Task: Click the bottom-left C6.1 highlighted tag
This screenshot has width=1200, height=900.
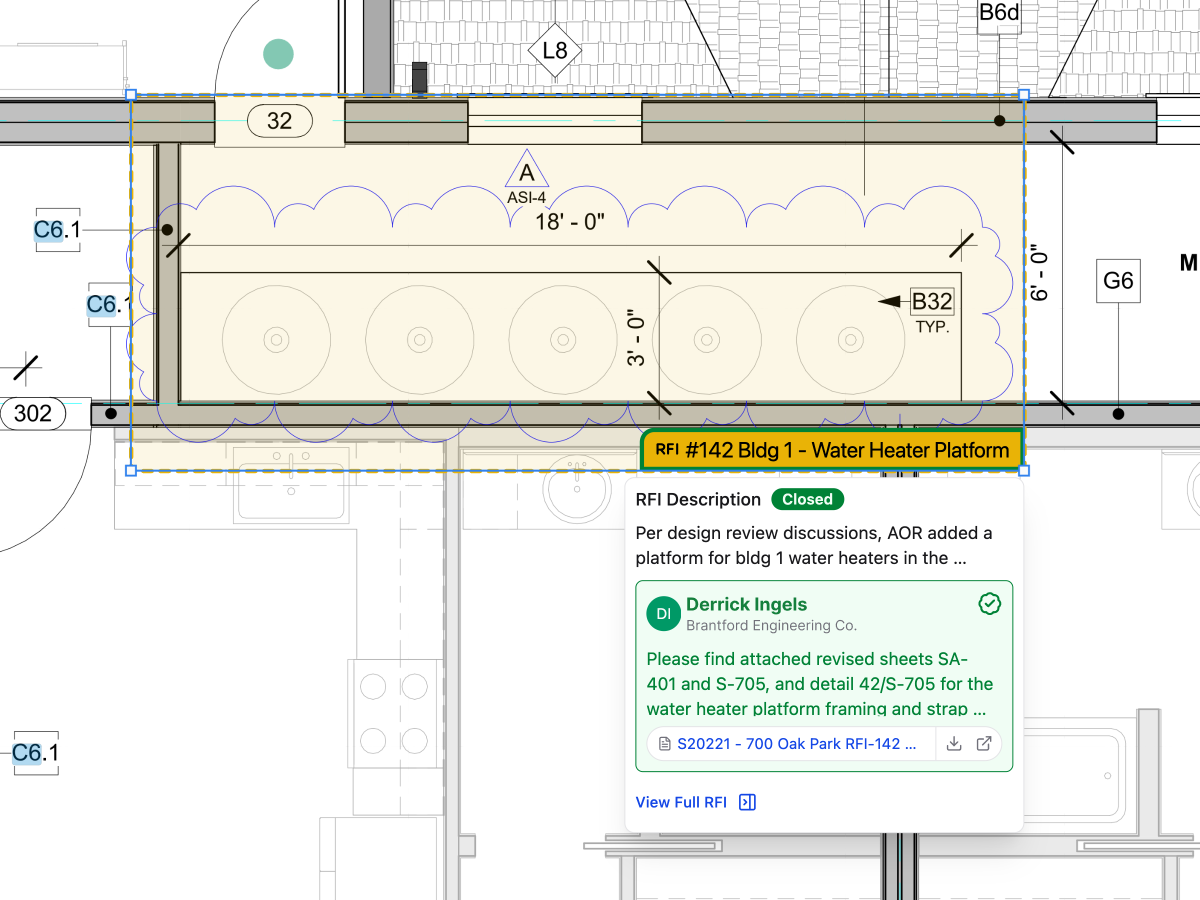Action: 35,752
